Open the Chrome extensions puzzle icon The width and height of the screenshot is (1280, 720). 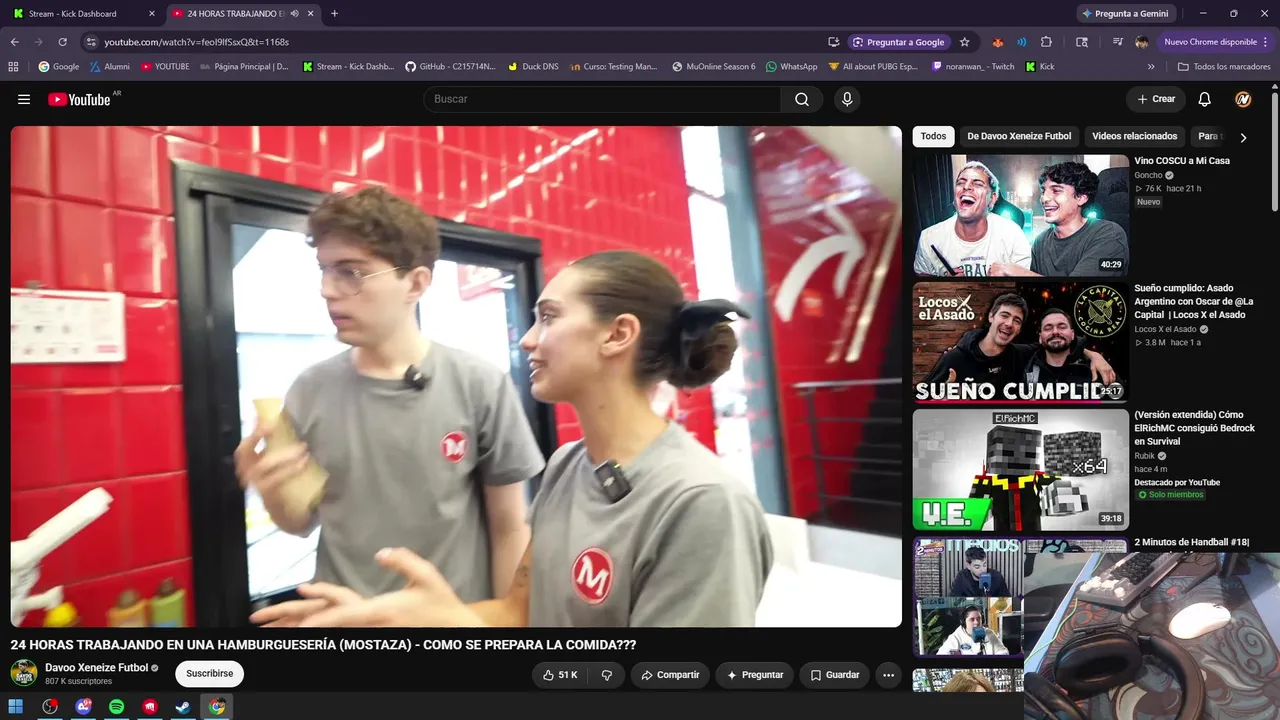point(1046,42)
